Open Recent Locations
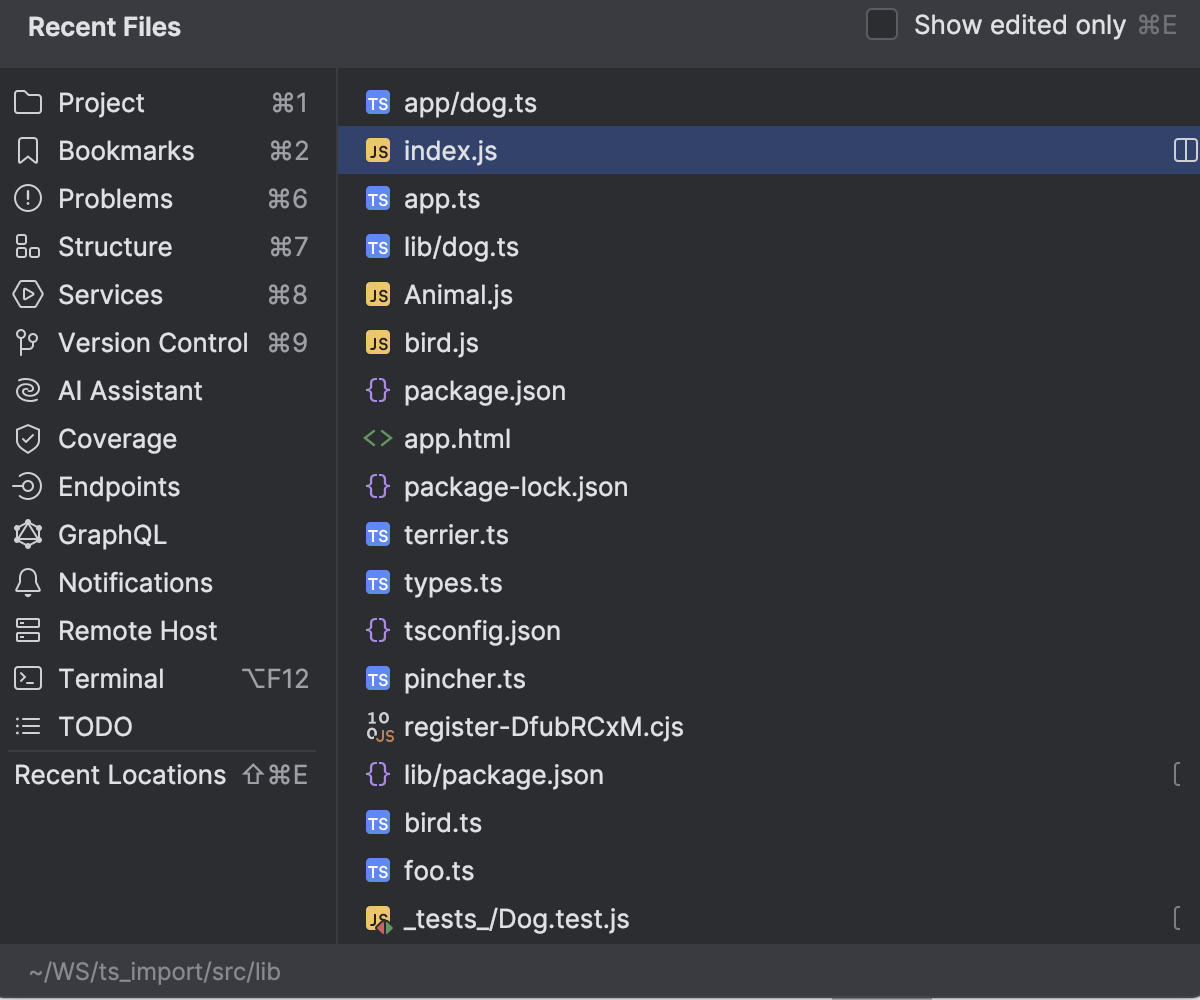1200x1000 pixels. click(119, 774)
